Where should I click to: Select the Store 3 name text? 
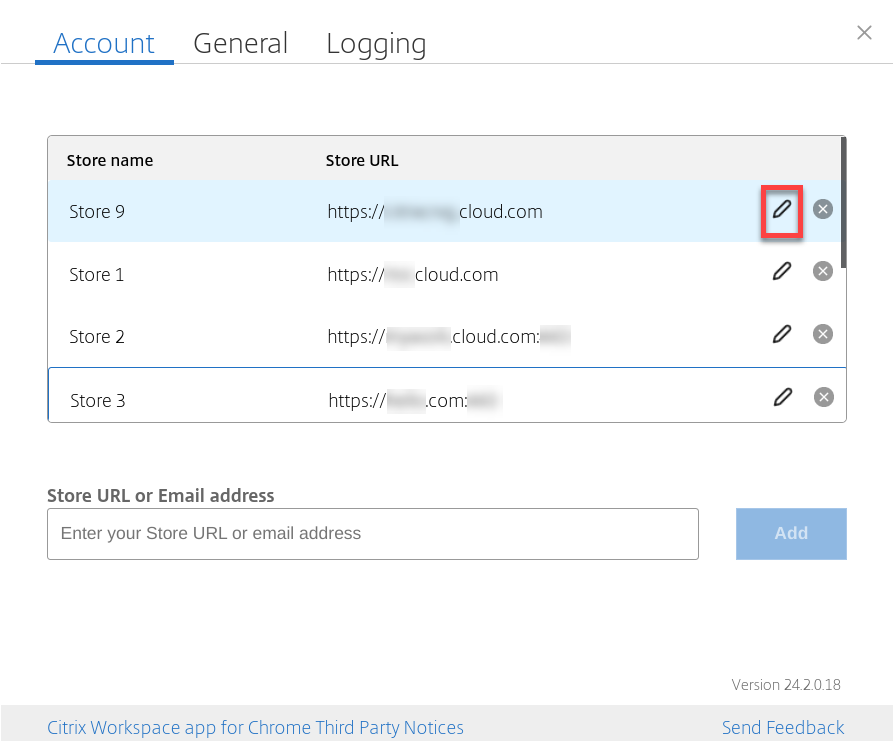coord(98,400)
